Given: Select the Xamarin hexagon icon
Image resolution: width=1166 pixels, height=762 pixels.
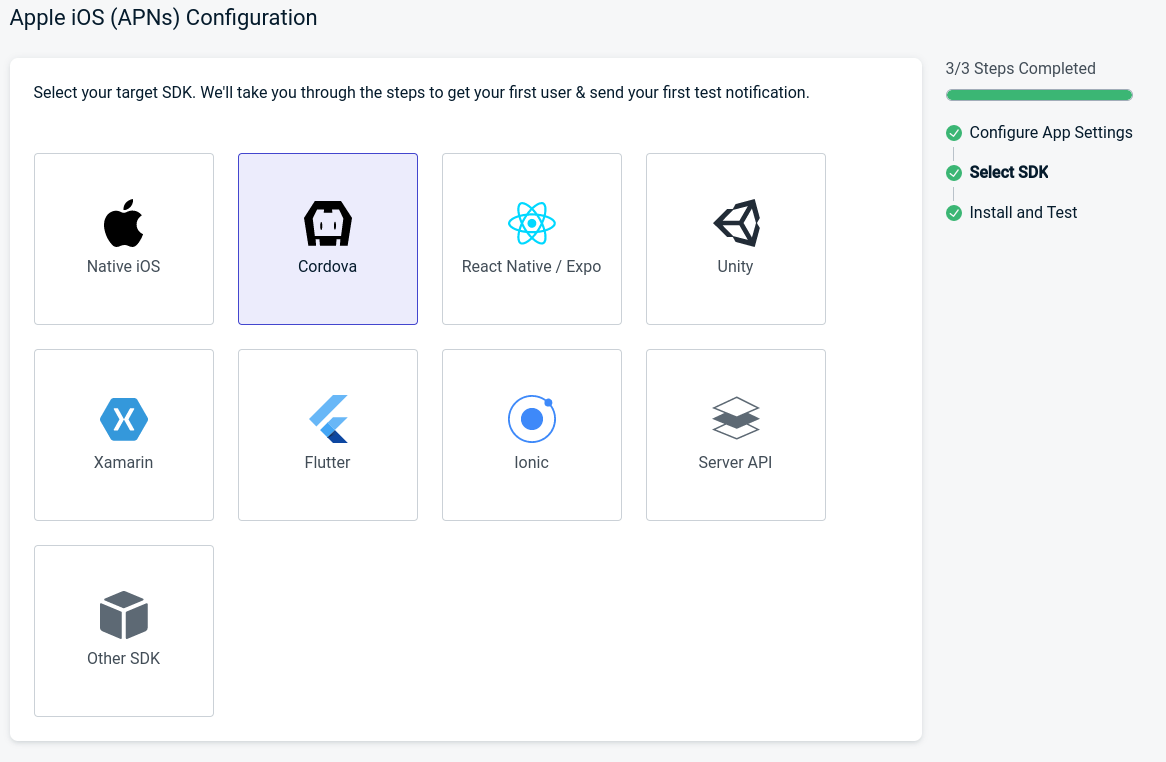Looking at the screenshot, I should click(123, 419).
